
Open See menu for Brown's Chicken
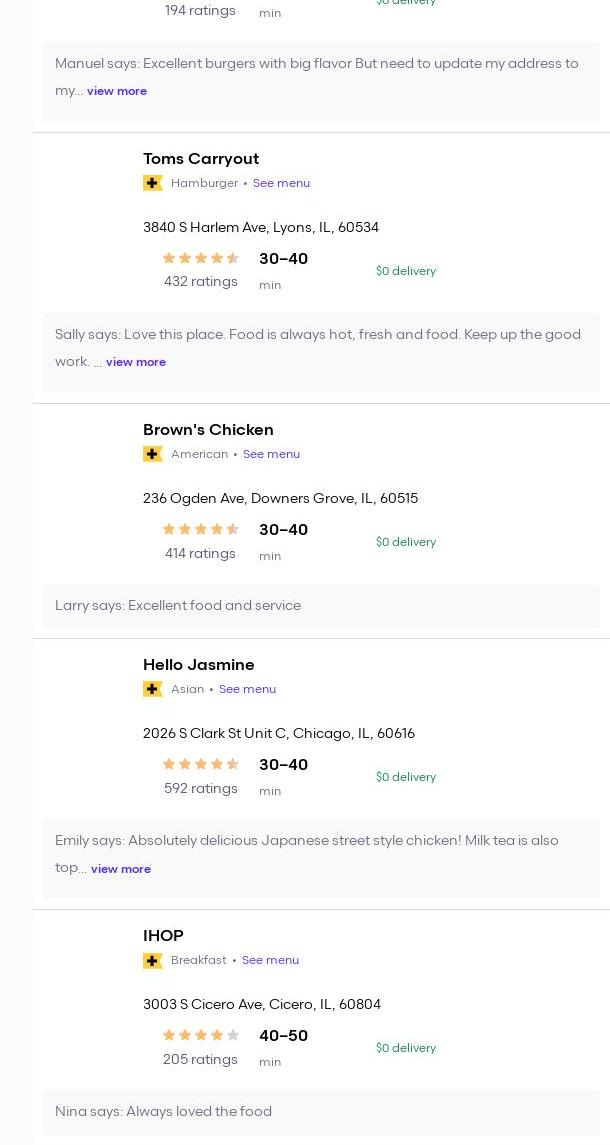(271, 454)
